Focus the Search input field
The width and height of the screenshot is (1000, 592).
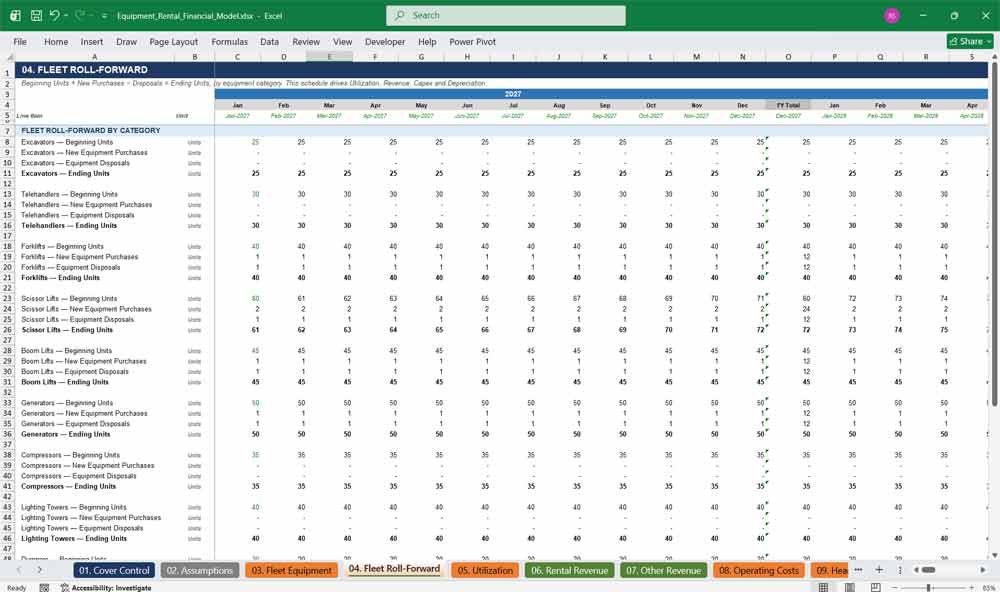click(x=506, y=15)
